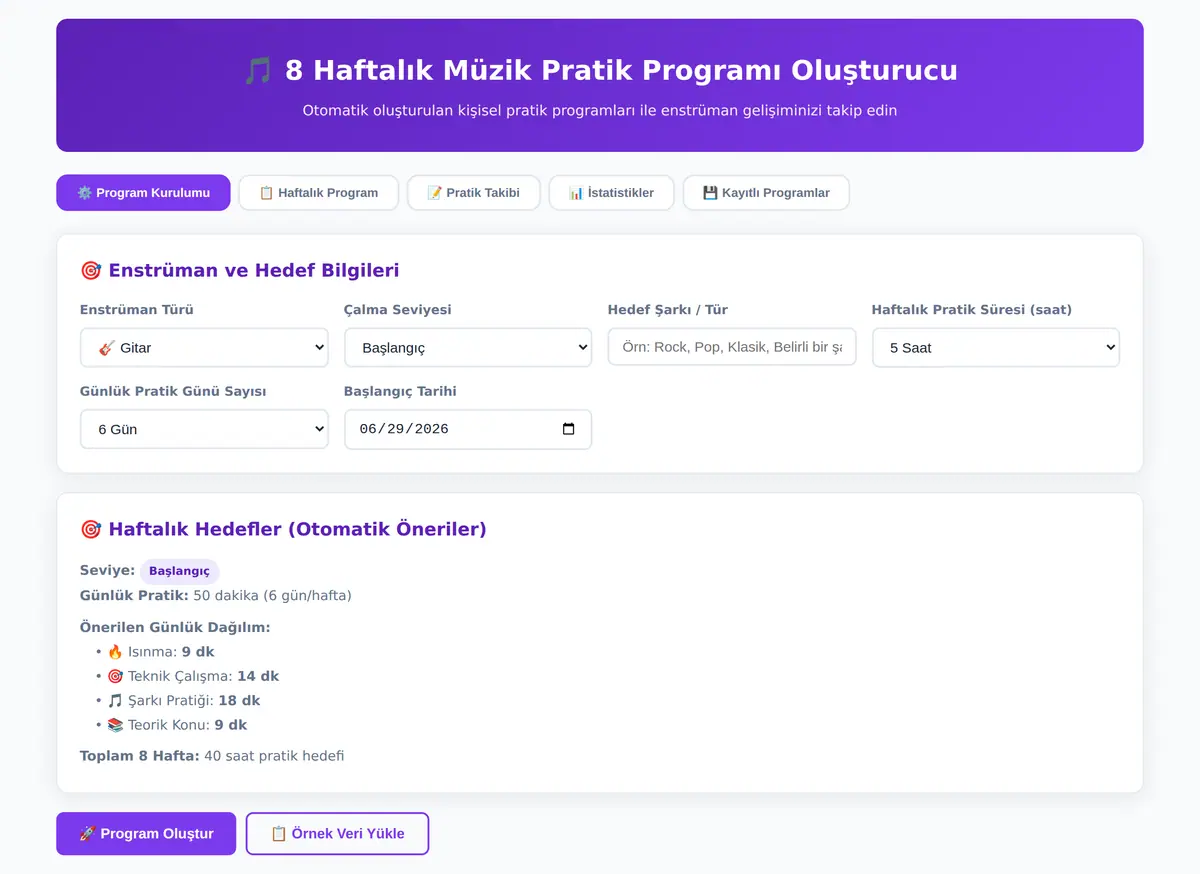Viewport: 1200px width, 874px height.
Task: Open the Haftalık Pratik Süresi dropdown
Action: (996, 348)
